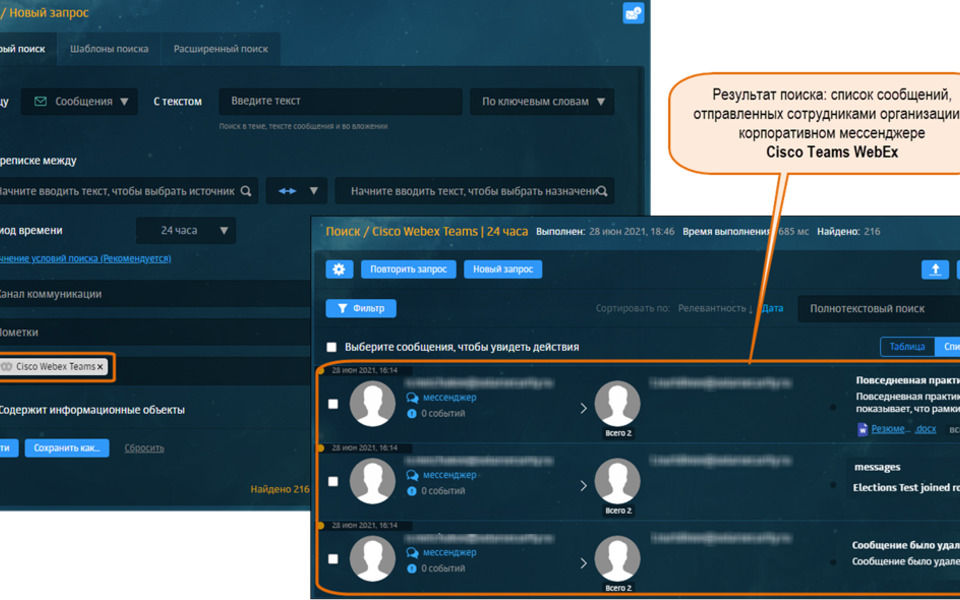Tick the select-all messages checkbox
Screen dimensions: 960x600
[332, 347]
